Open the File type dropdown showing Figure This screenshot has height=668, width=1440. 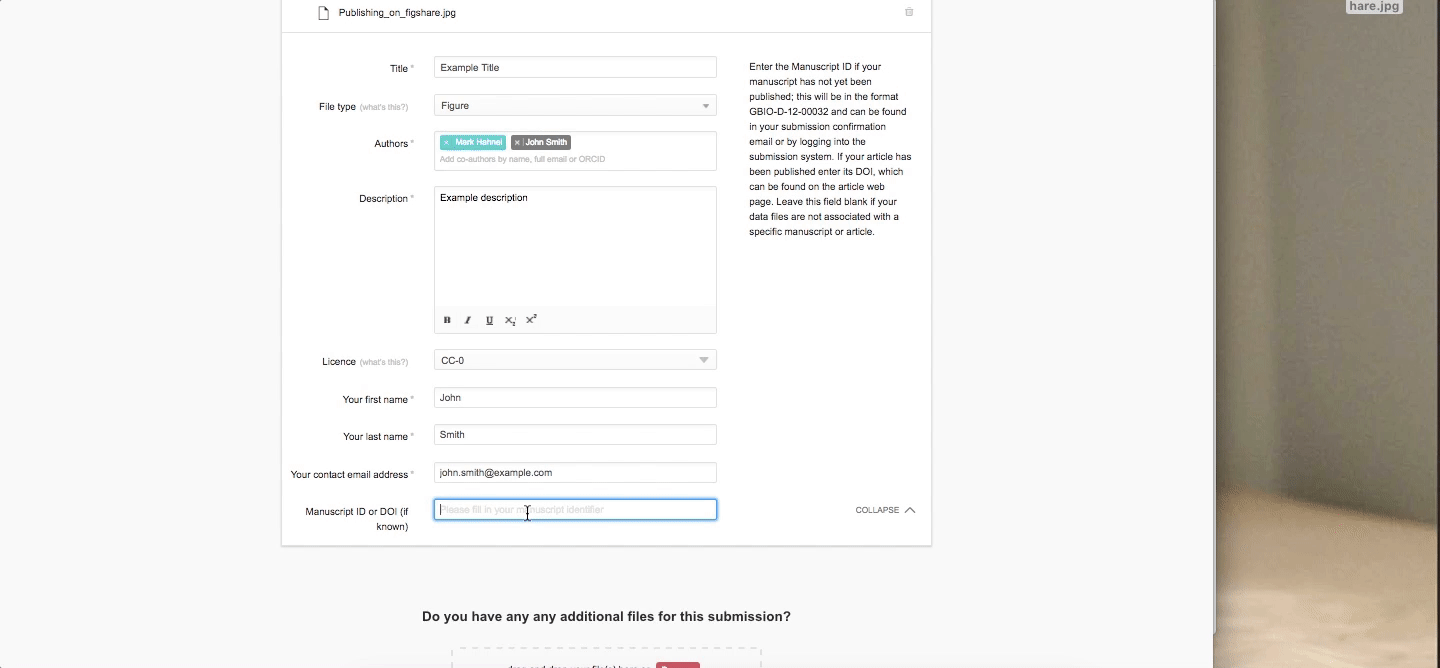[x=575, y=106]
